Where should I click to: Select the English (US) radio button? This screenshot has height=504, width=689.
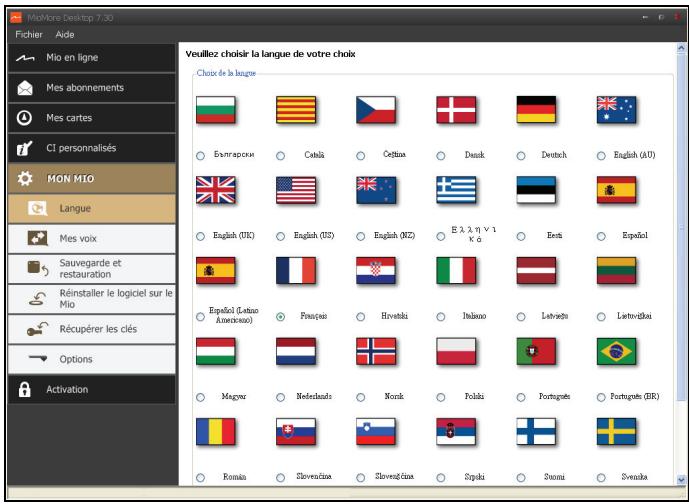[x=280, y=236]
